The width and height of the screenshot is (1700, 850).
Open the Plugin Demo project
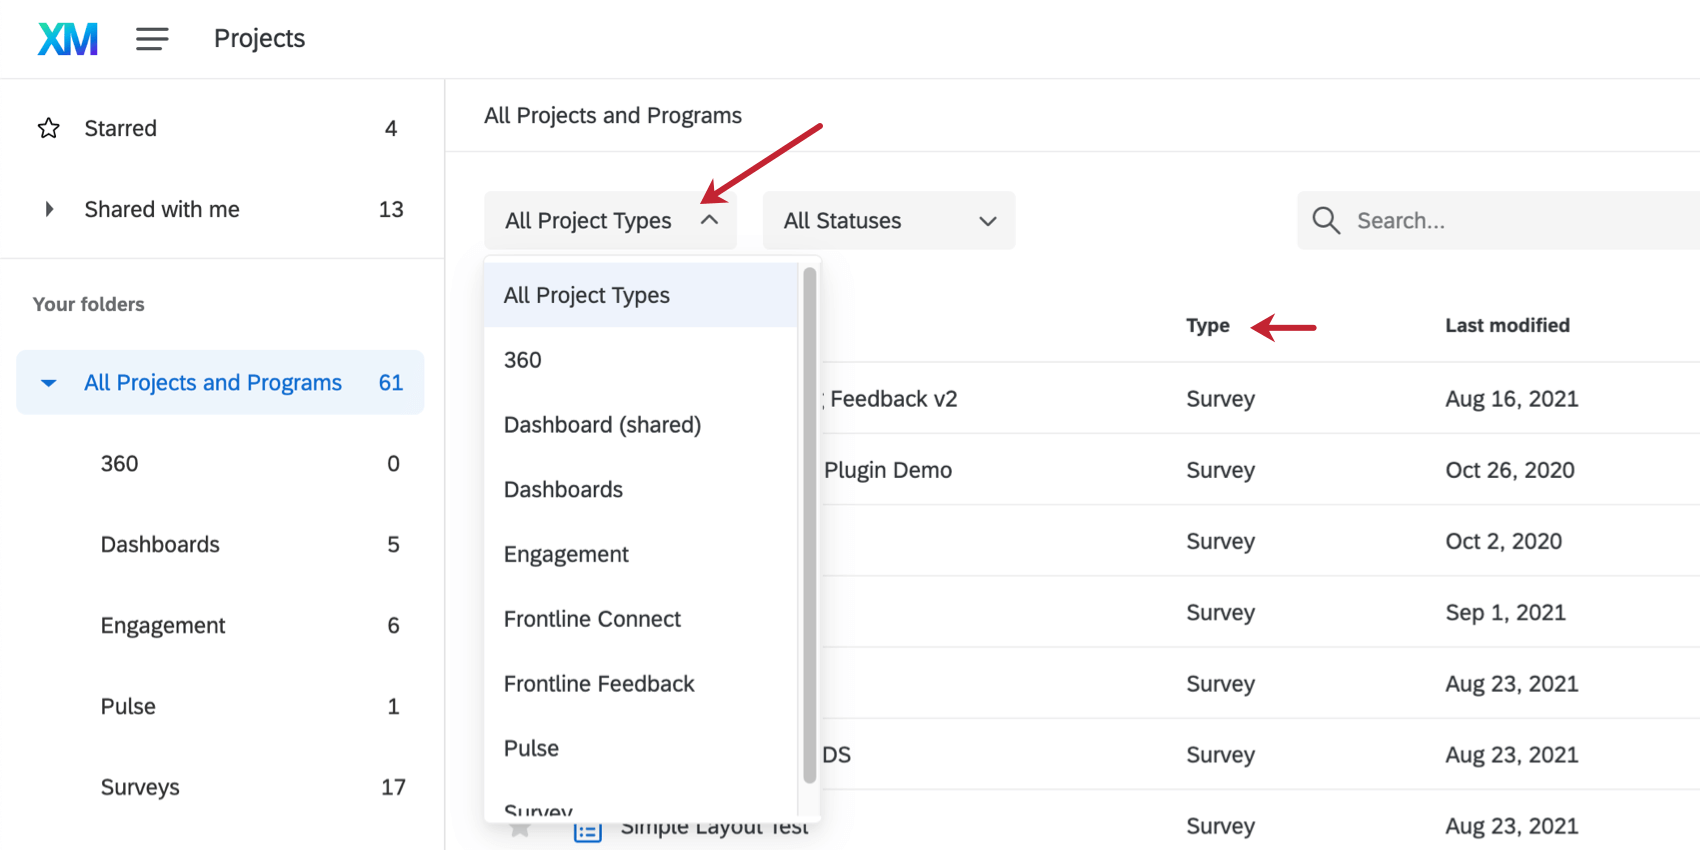[x=887, y=470]
